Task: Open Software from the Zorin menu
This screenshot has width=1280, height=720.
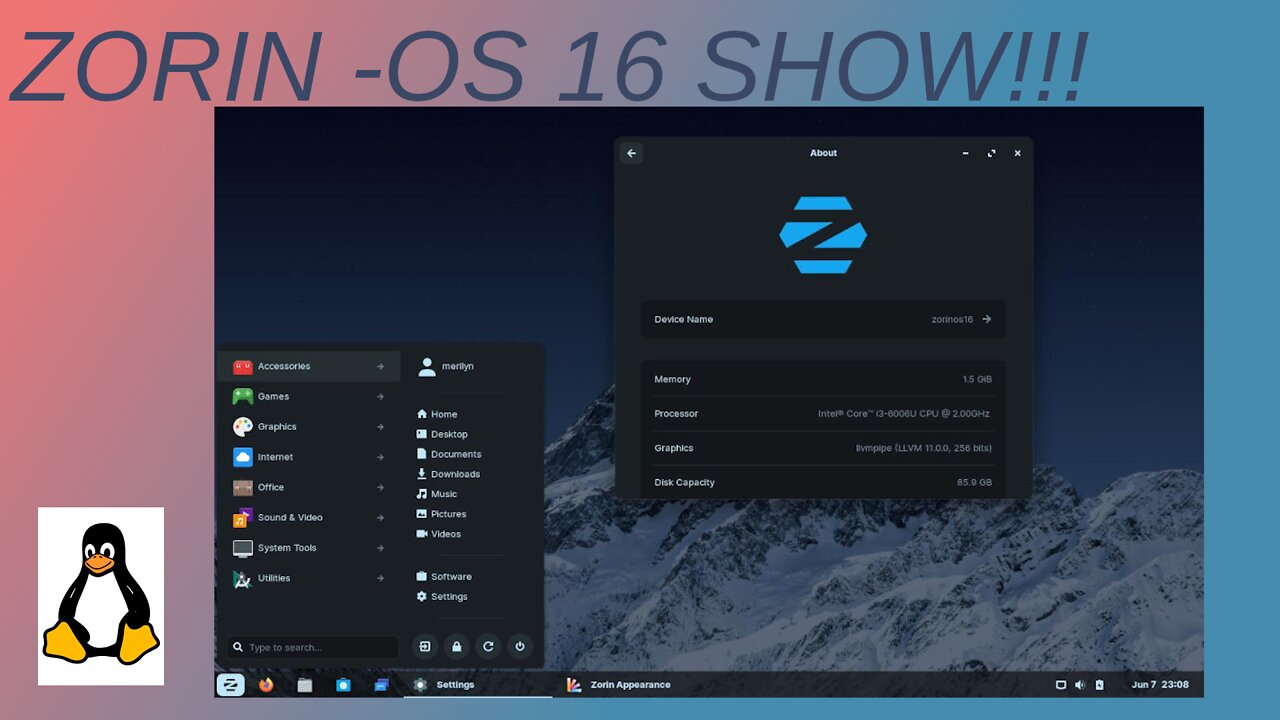Action: click(444, 577)
